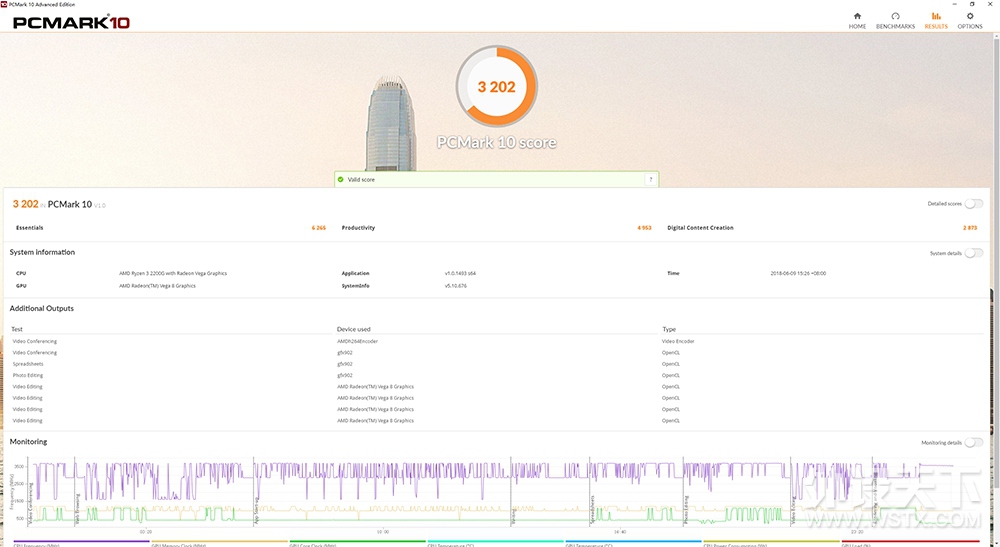Viewport: 1000px width, 547px height.
Task: Click the System information heading
Action: [x=42, y=252]
